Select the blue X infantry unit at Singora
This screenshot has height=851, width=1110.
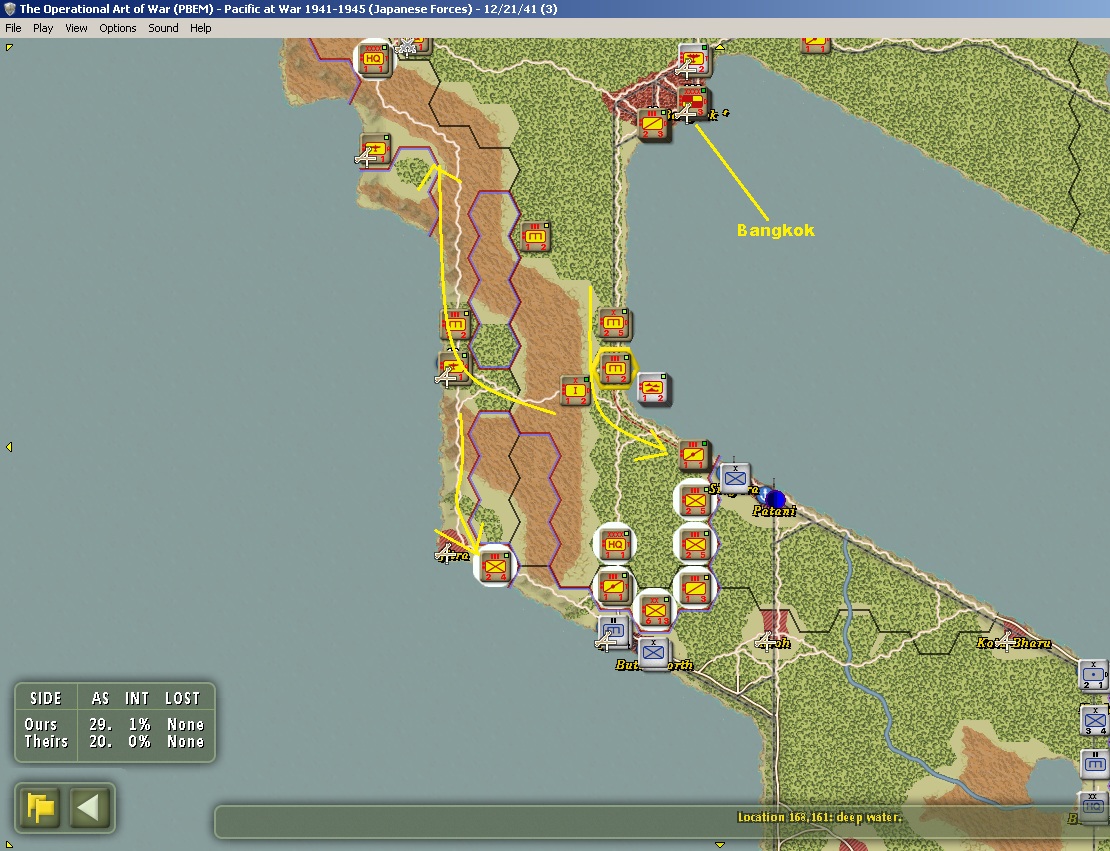click(734, 478)
